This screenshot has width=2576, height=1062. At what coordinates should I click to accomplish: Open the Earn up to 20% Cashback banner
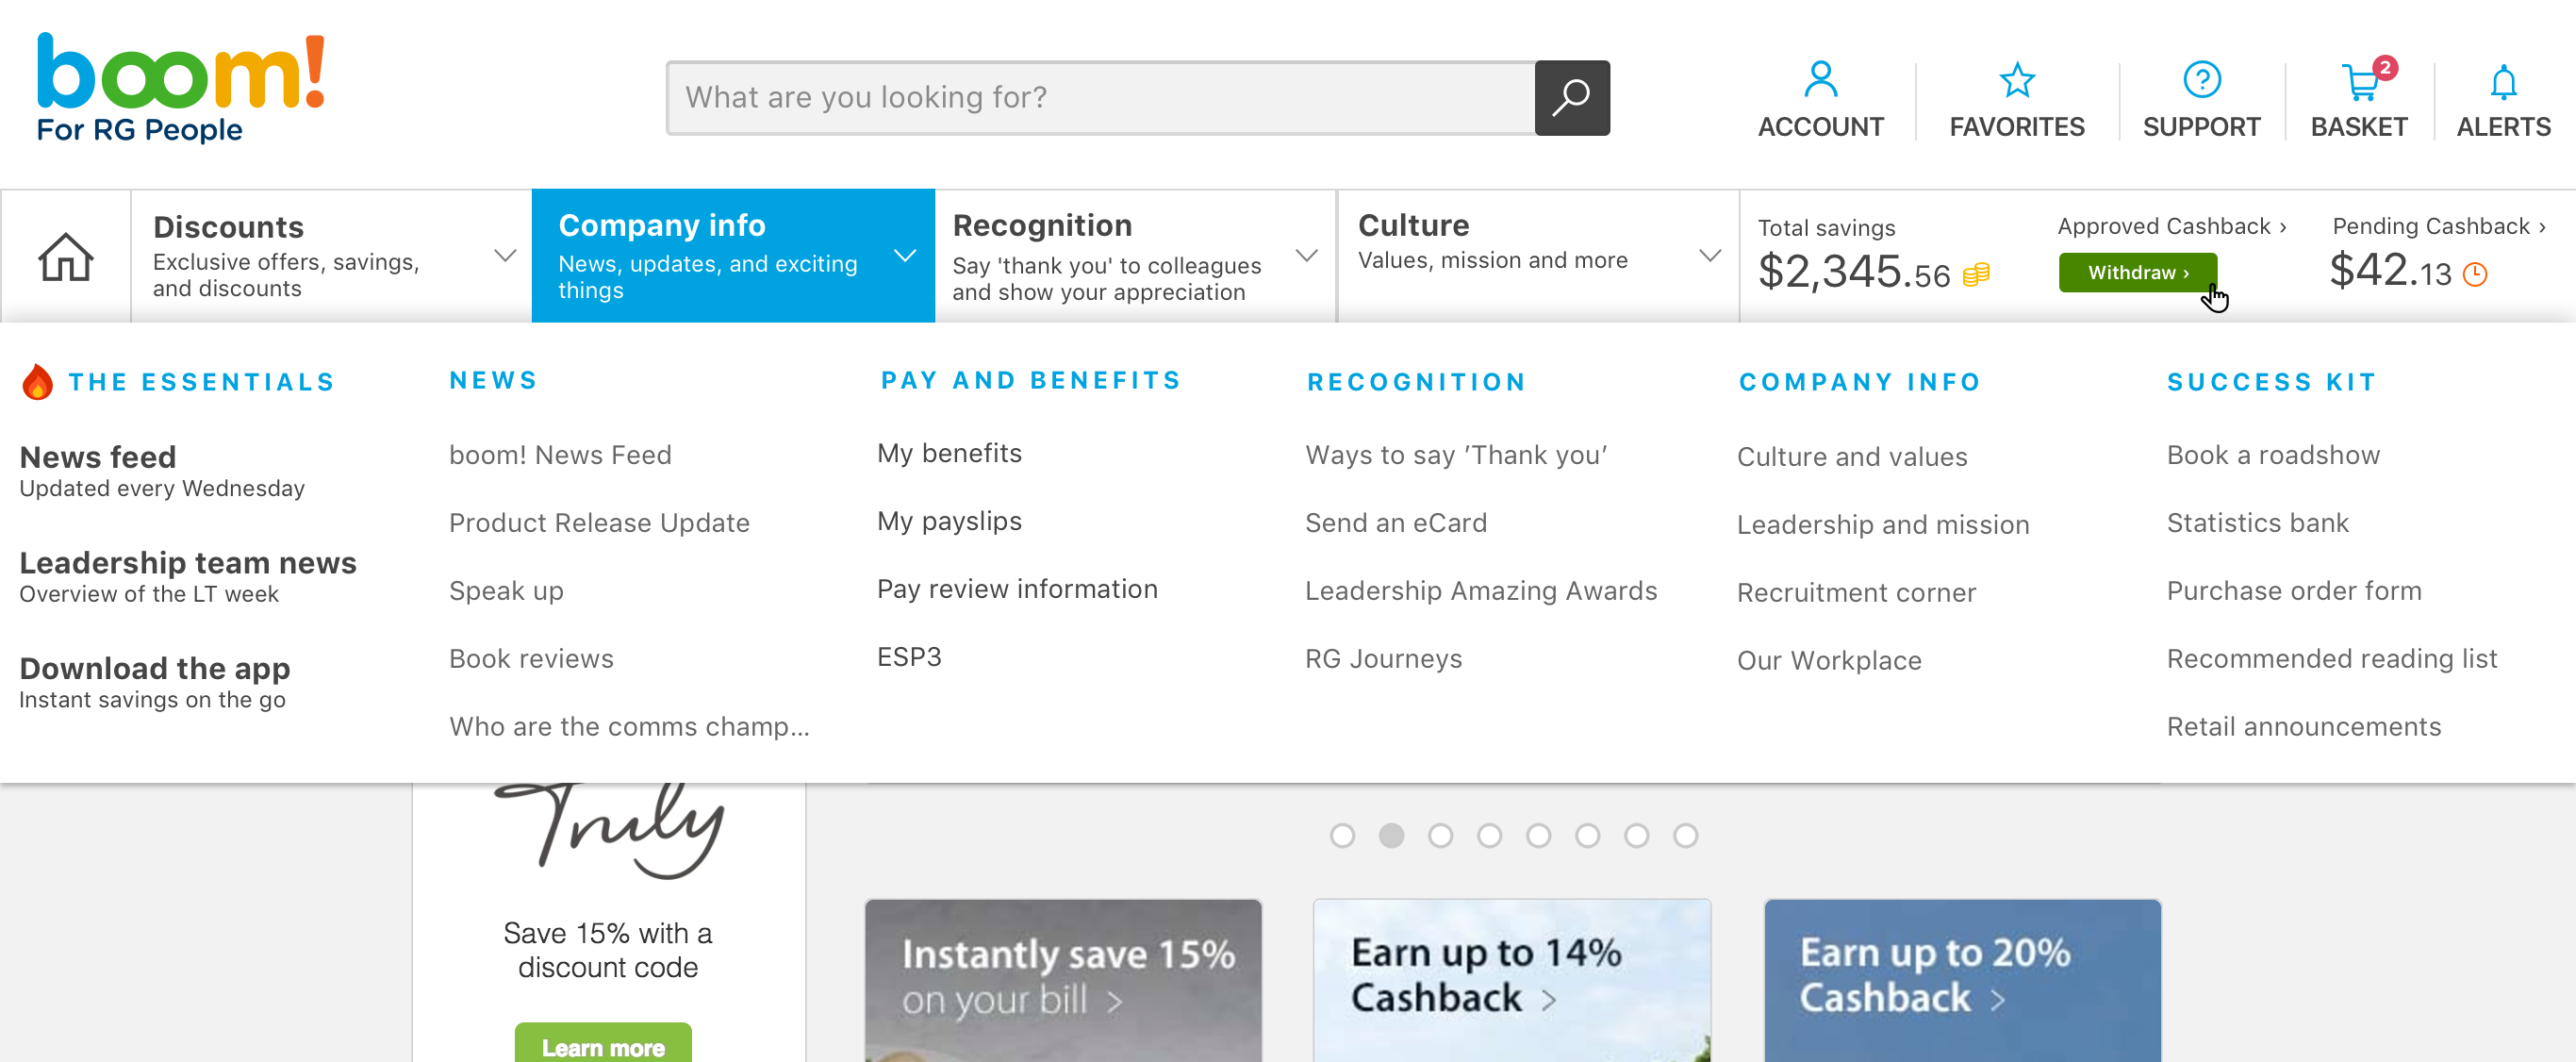pos(1961,979)
